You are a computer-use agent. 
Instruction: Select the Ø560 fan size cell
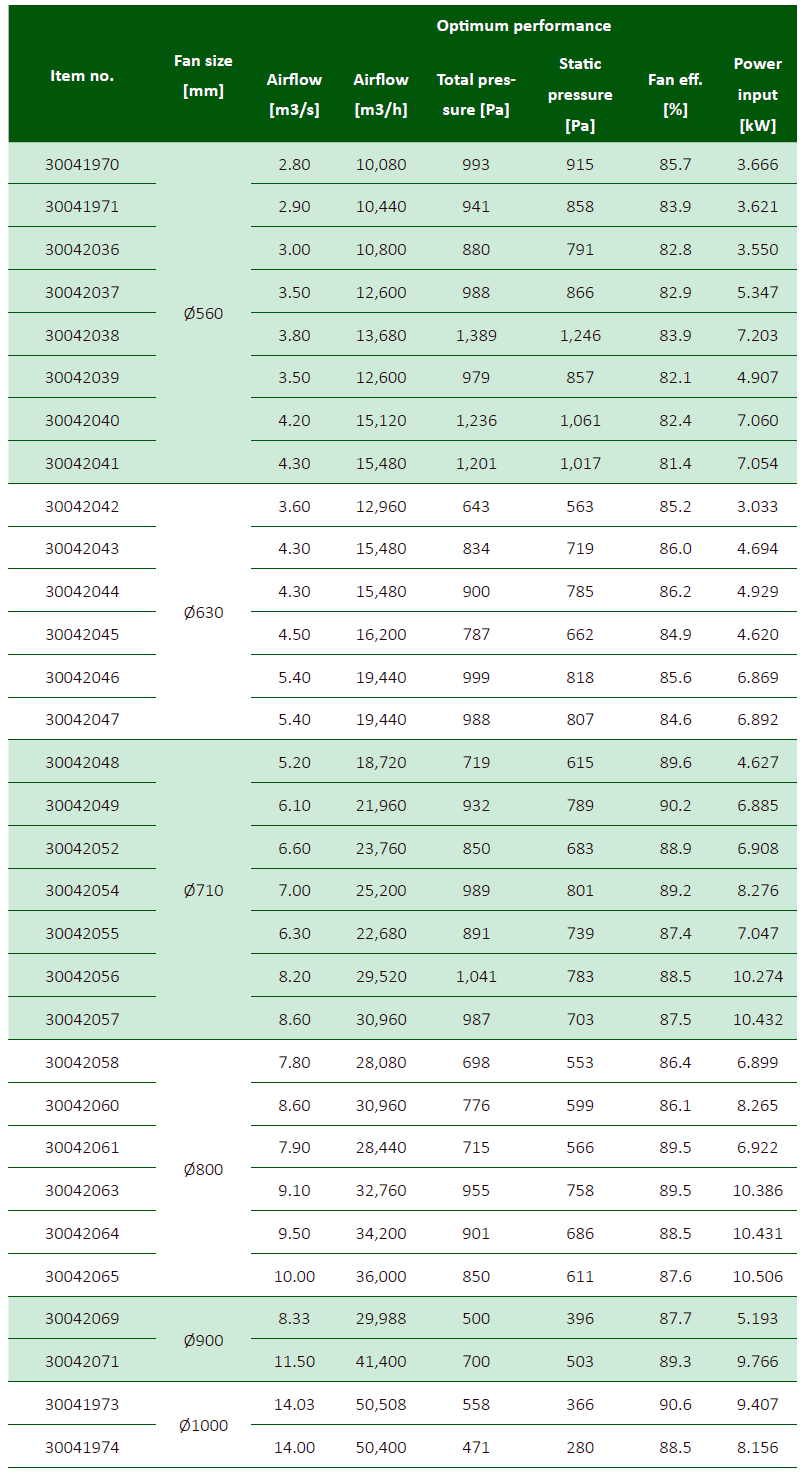[x=203, y=313]
